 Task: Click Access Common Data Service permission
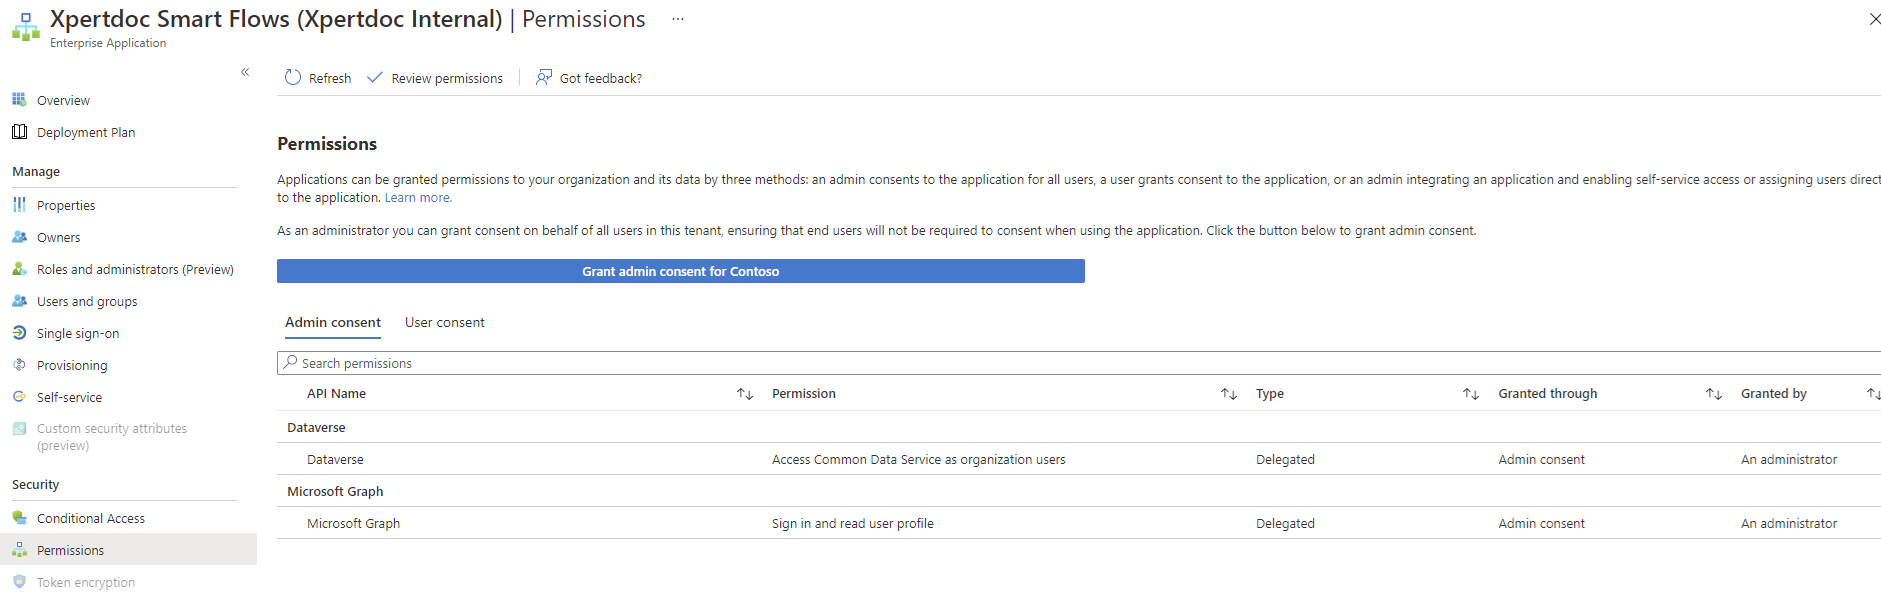(x=919, y=459)
